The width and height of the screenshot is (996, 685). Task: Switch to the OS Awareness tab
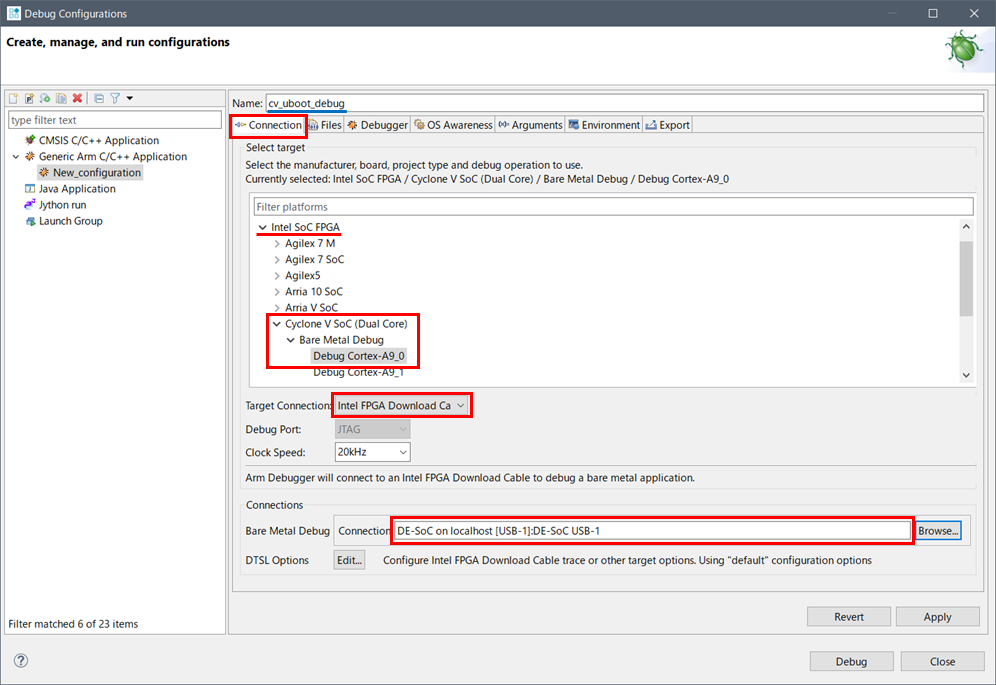[452, 125]
